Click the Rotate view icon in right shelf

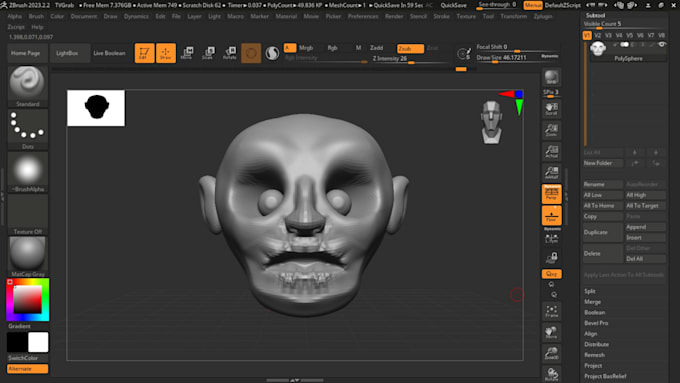[551, 374]
